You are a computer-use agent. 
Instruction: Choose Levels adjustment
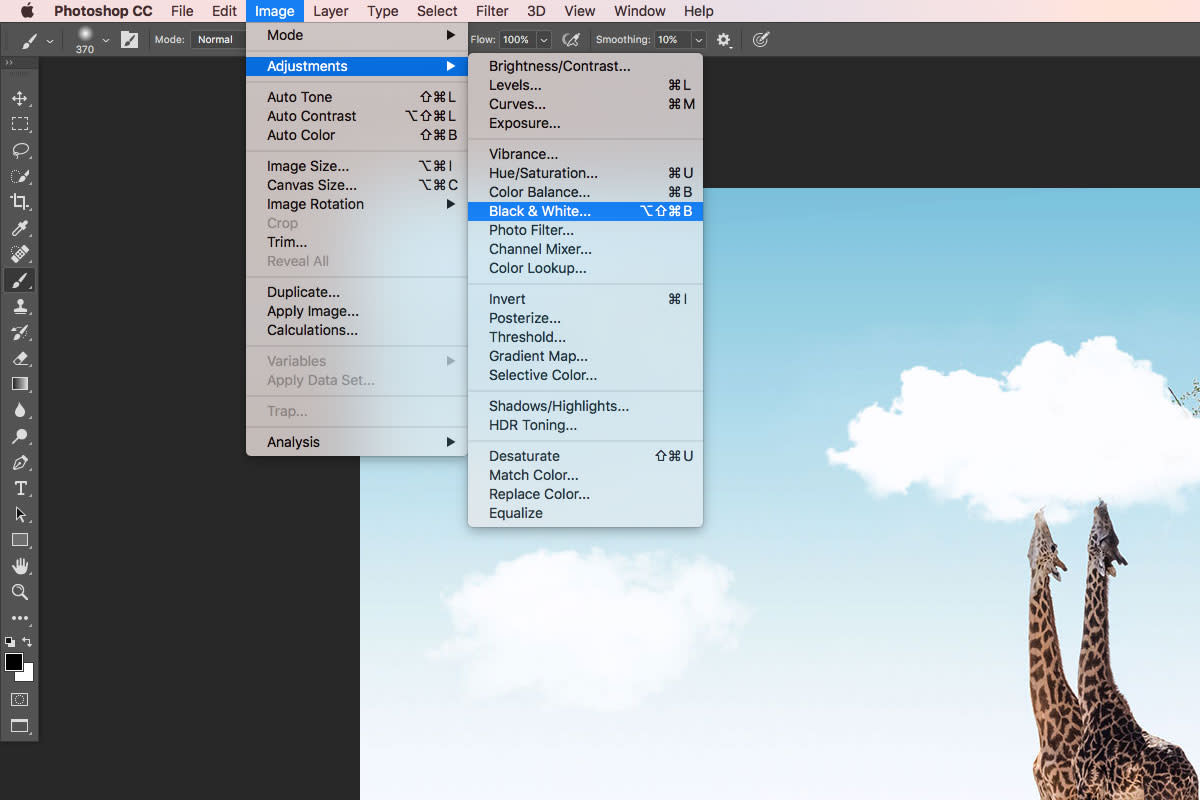585,85
